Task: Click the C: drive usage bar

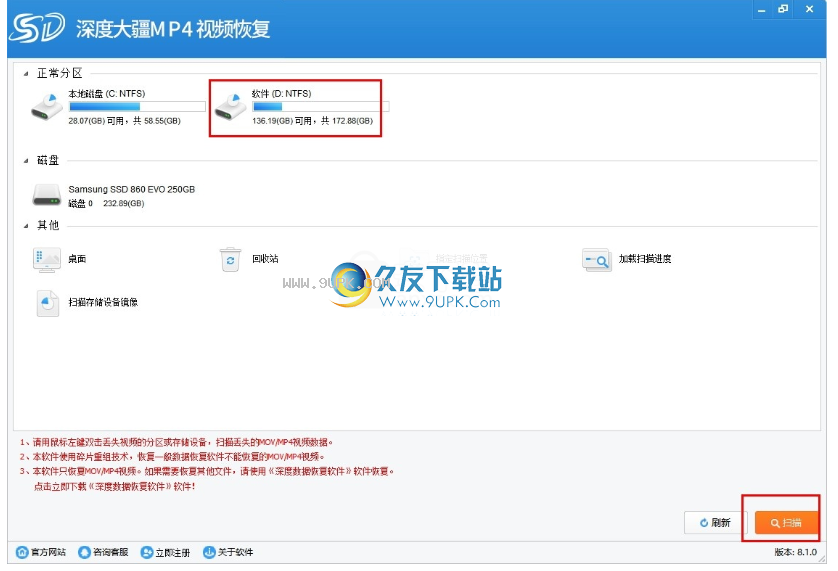Action: click(x=137, y=106)
